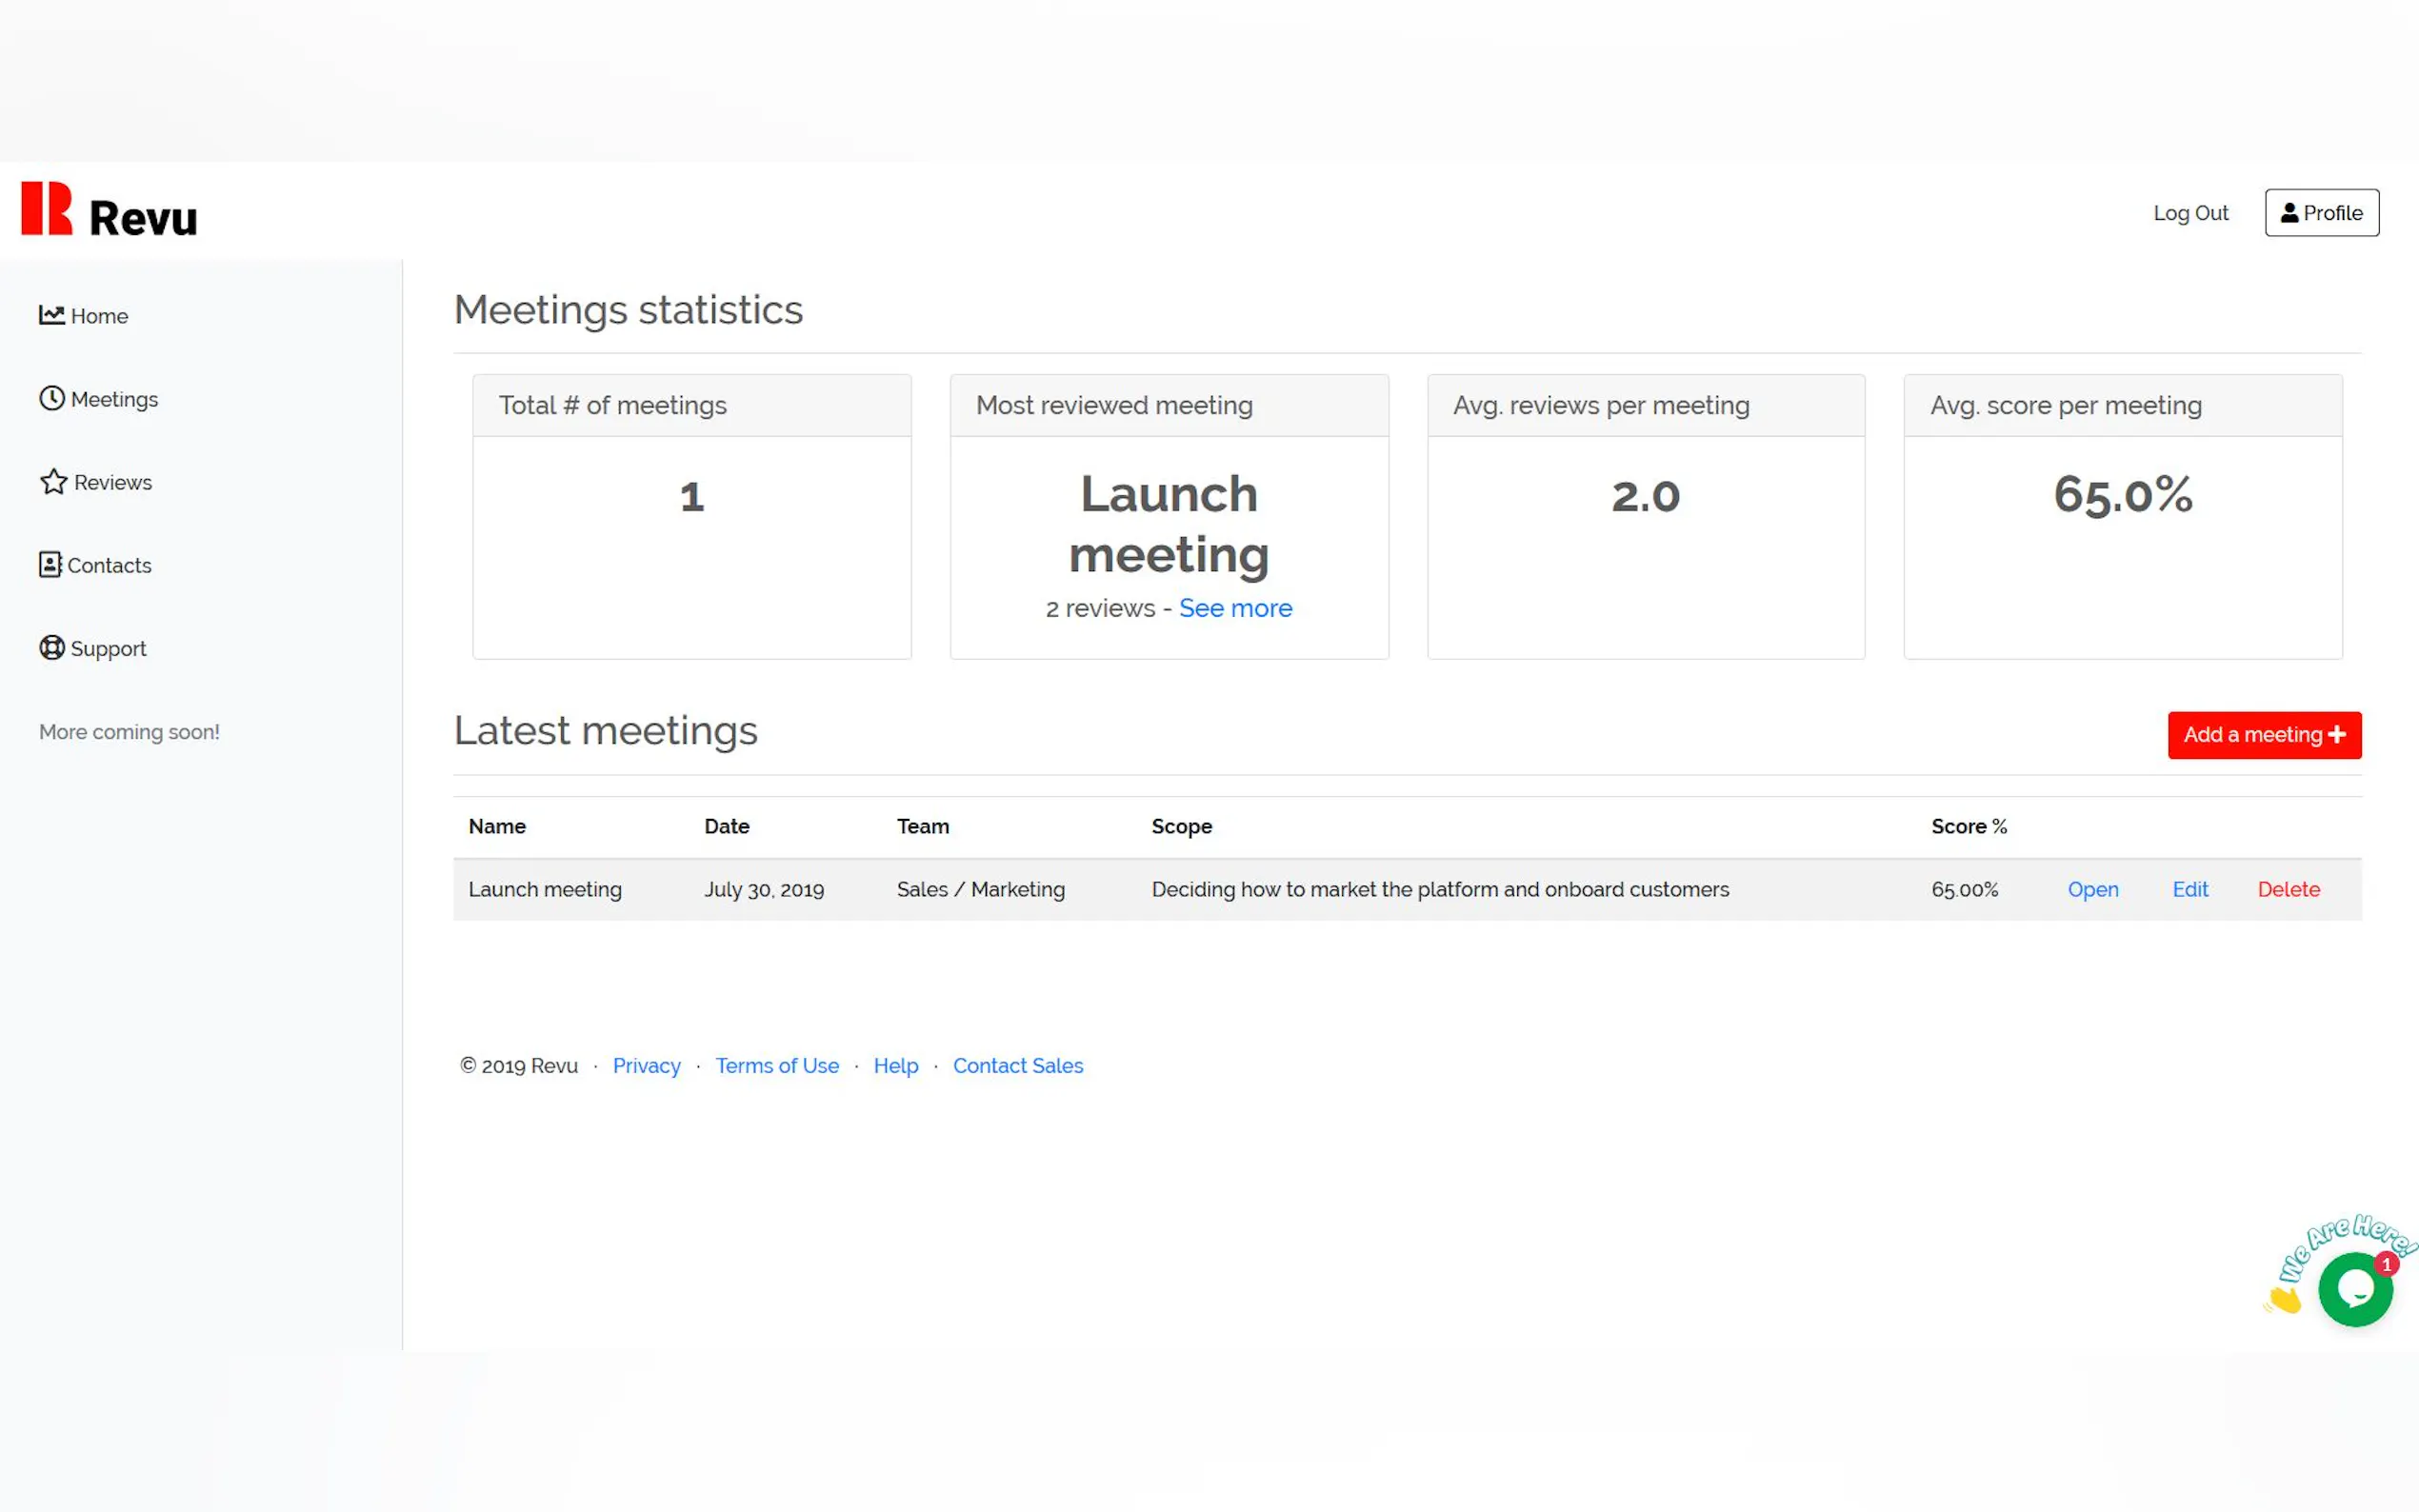This screenshot has width=2419, height=1512.
Task: Delete the Launch meeting row
Action: (2288, 889)
